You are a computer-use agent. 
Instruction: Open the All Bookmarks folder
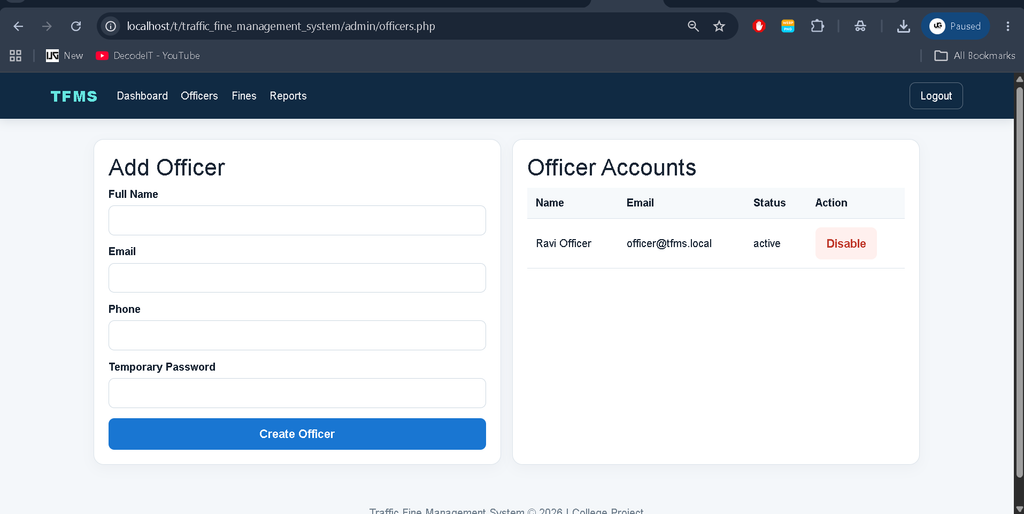click(974, 56)
